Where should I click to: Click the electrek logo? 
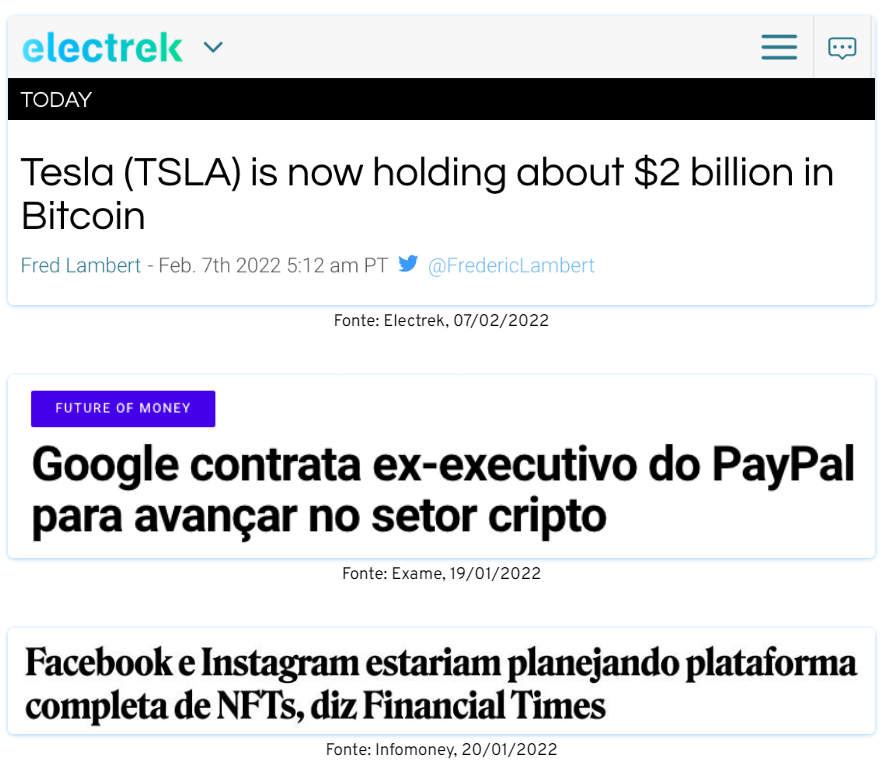103,47
